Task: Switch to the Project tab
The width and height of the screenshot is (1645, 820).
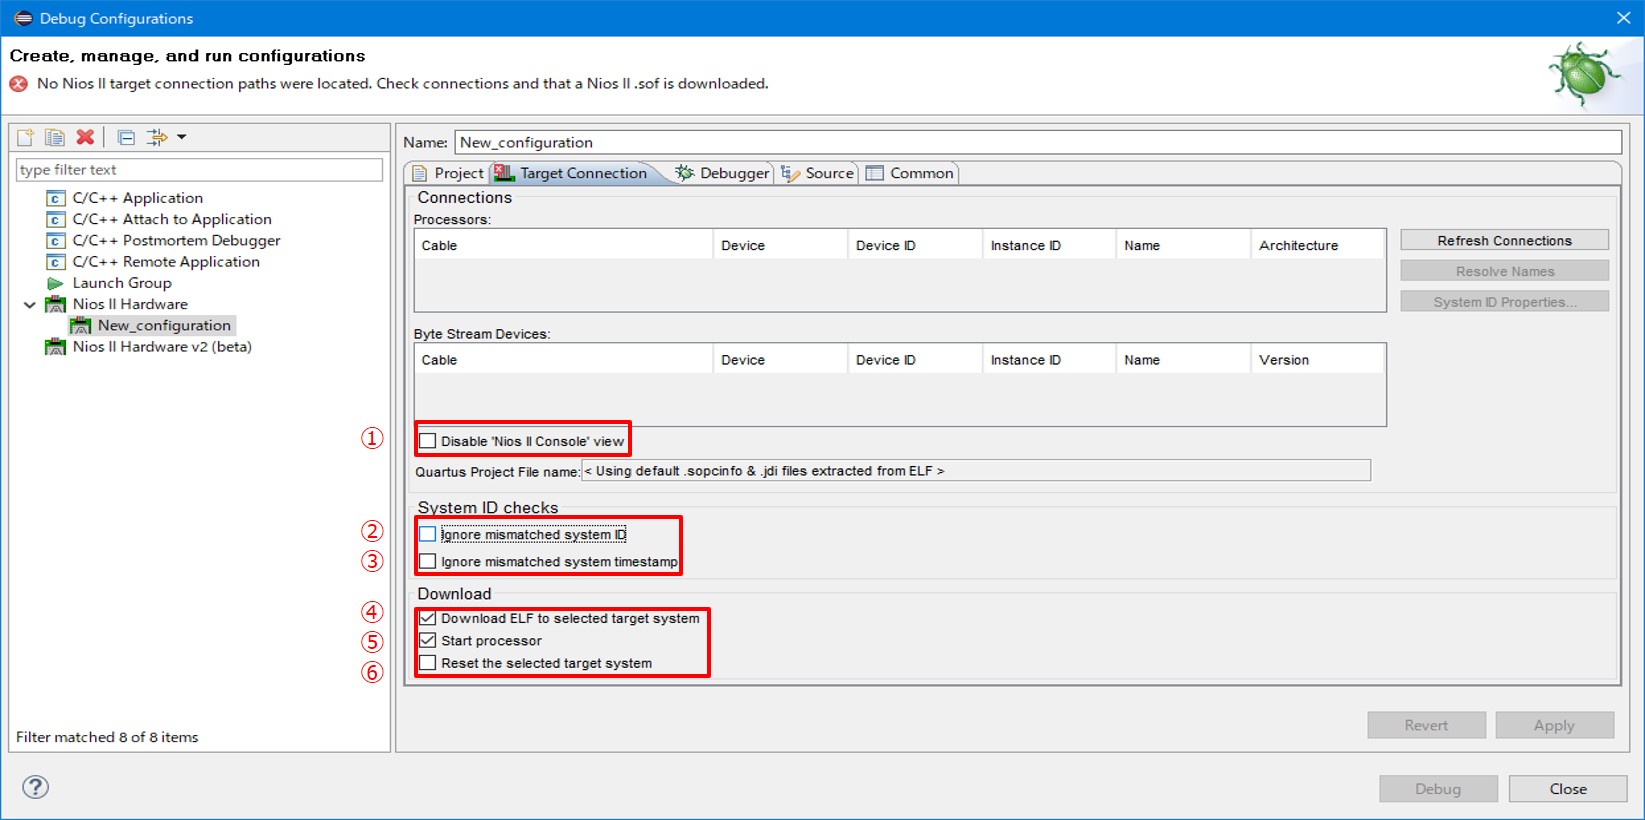Action: point(448,173)
